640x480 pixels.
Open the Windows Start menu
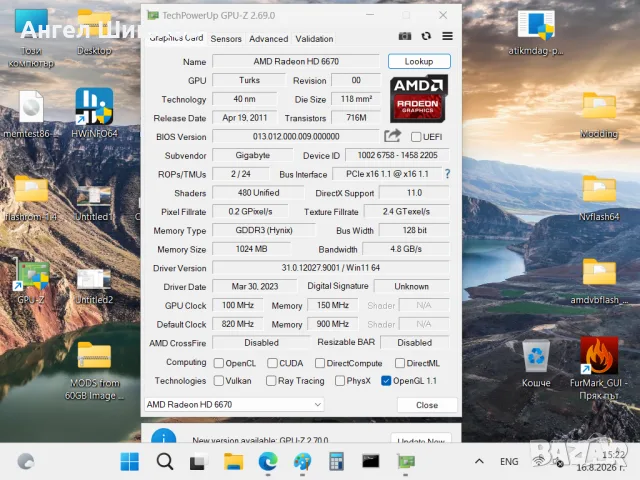pyautogui.click(x=130, y=462)
